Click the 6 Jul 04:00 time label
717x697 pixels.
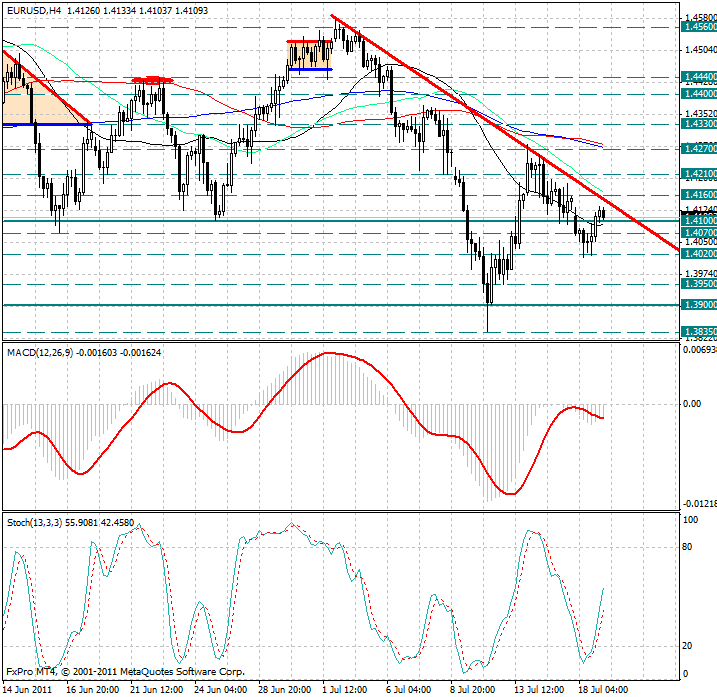[408, 689]
